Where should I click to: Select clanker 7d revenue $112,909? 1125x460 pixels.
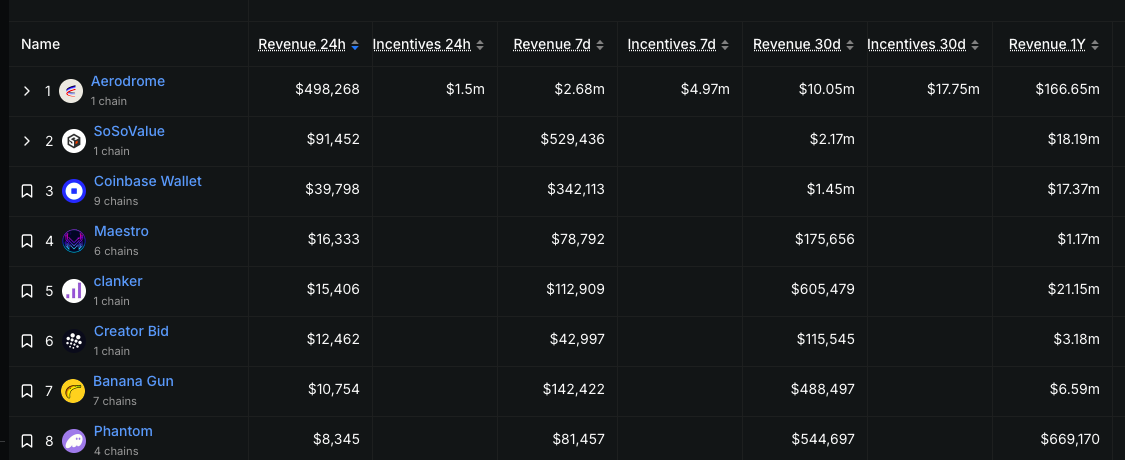point(575,289)
